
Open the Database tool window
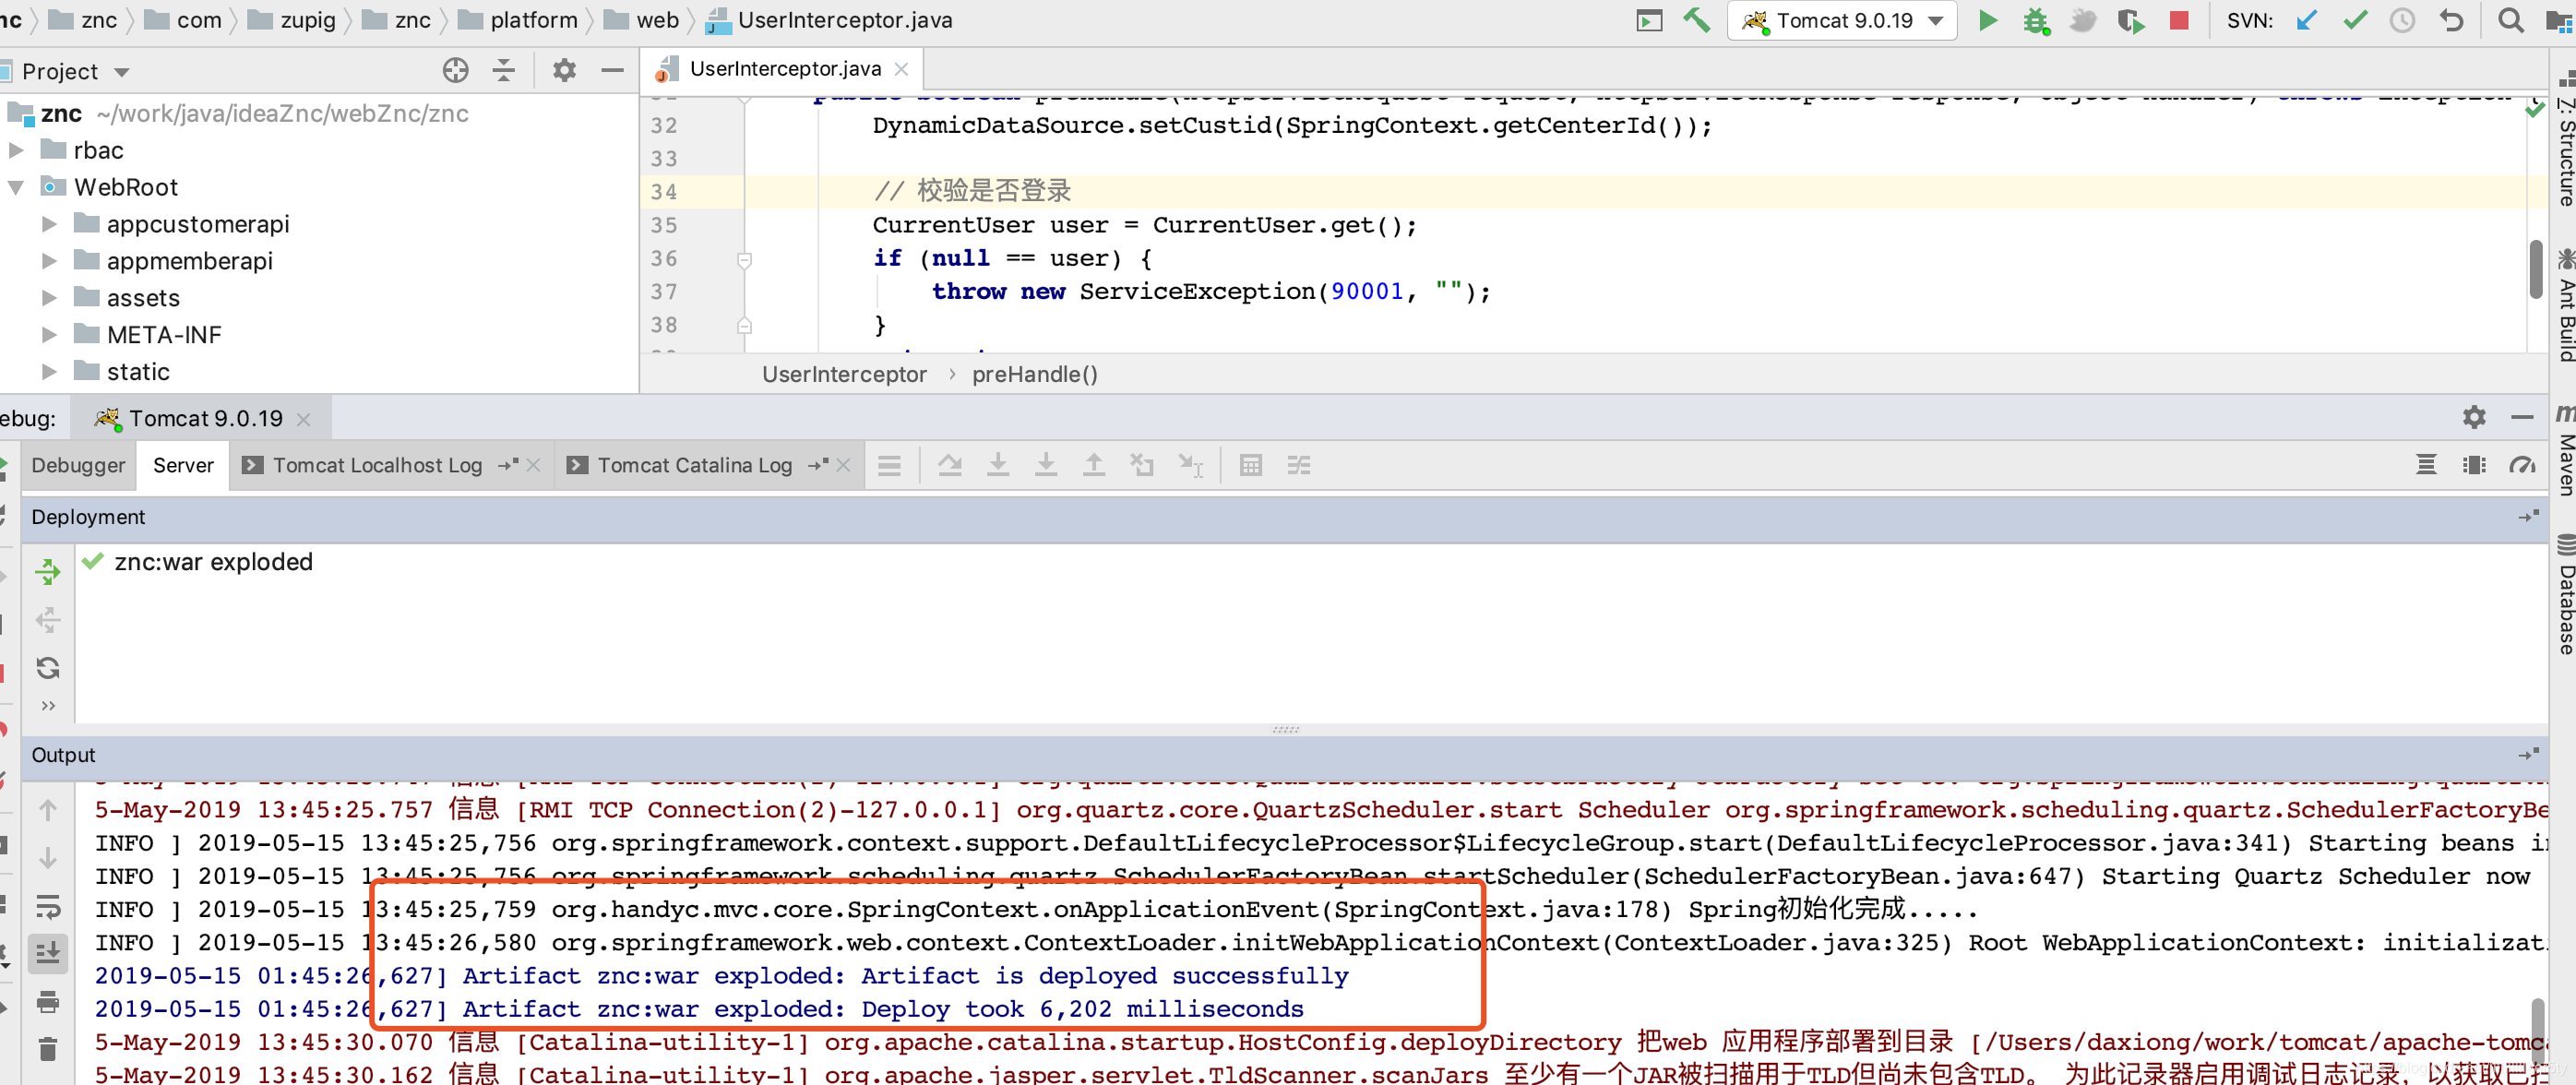click(2565, 596)
